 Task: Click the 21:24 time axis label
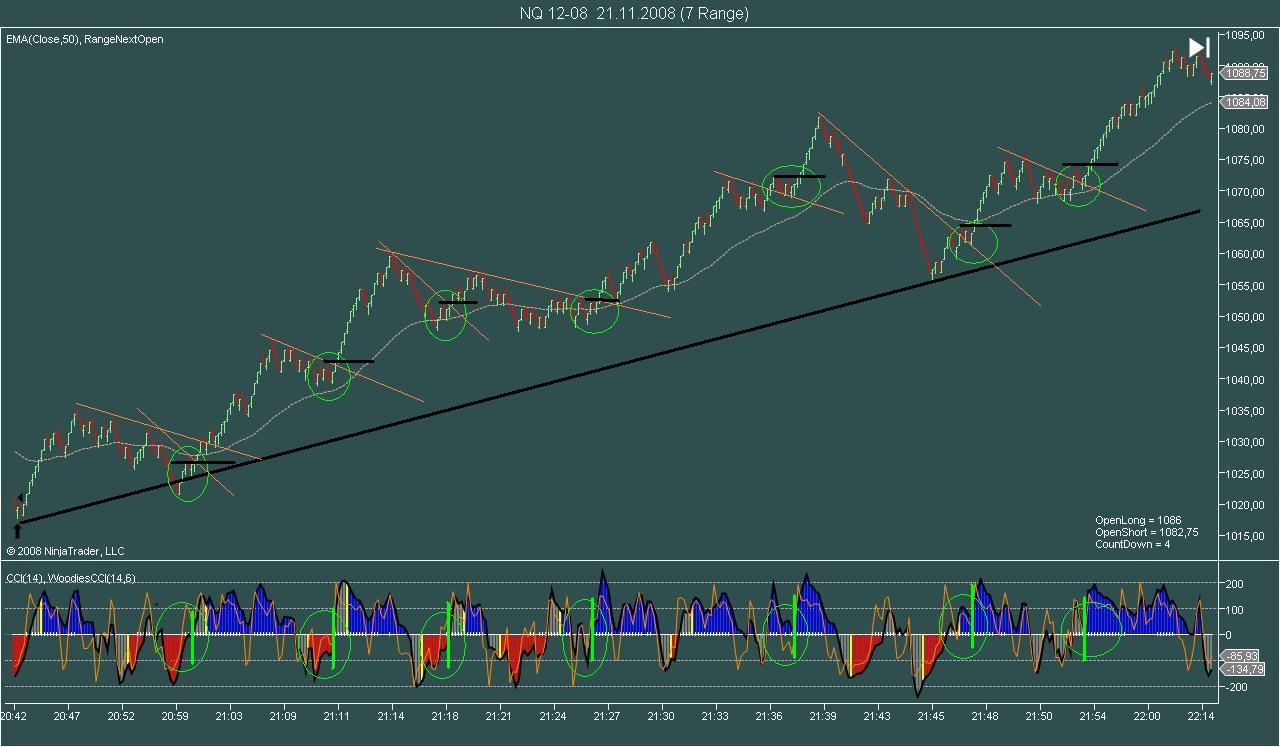click(553, 716)
